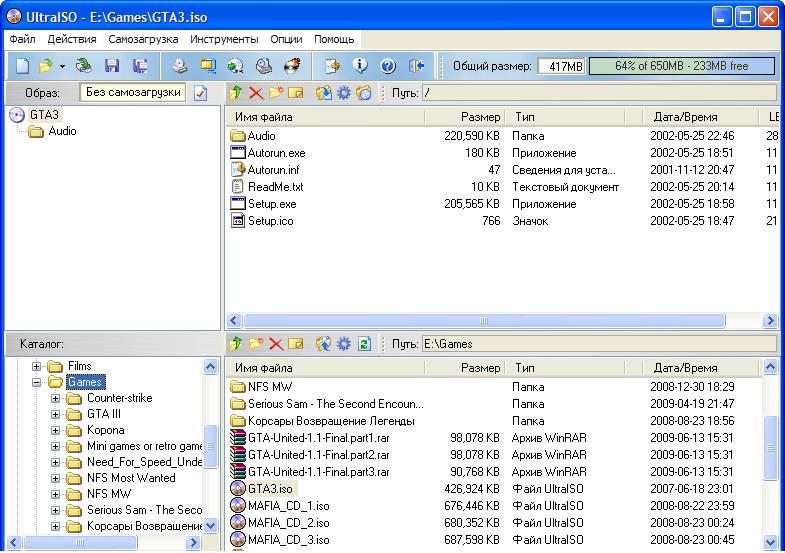The width and height of the screenshot is (785, 553).
Task: Click the blue Help question mark icon
Action: (388, 66)
